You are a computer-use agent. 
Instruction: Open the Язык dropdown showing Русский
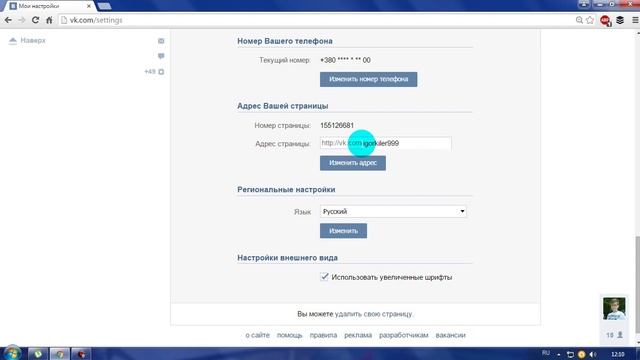point(393,211)
